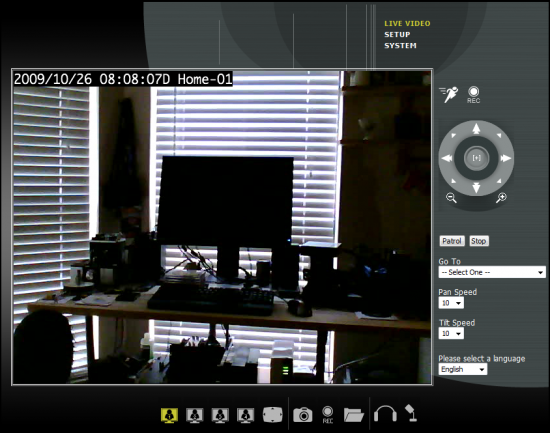Pan the camera right with the right arrow

pos(505,158)
